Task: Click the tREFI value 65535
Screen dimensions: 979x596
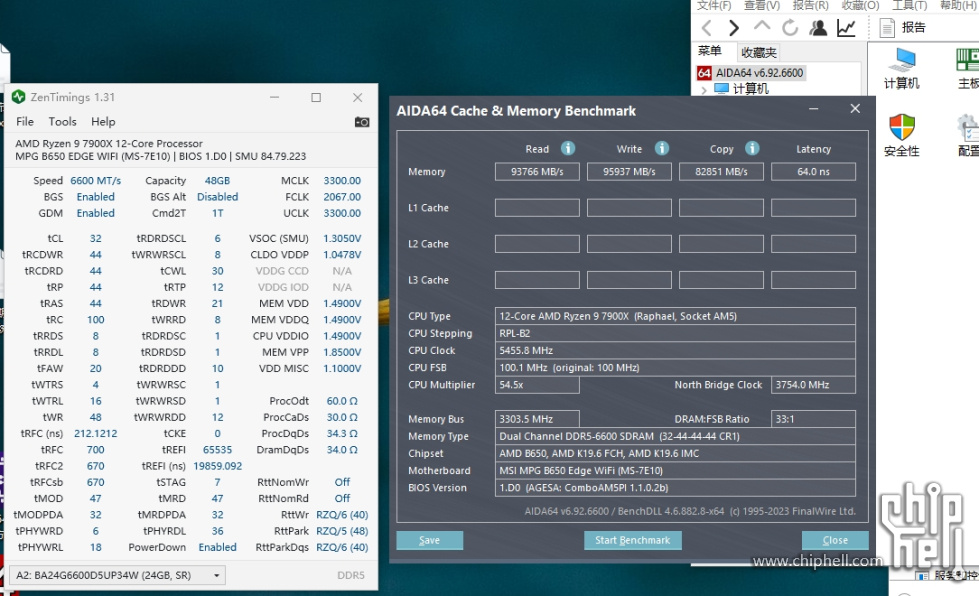Action: 217,449
